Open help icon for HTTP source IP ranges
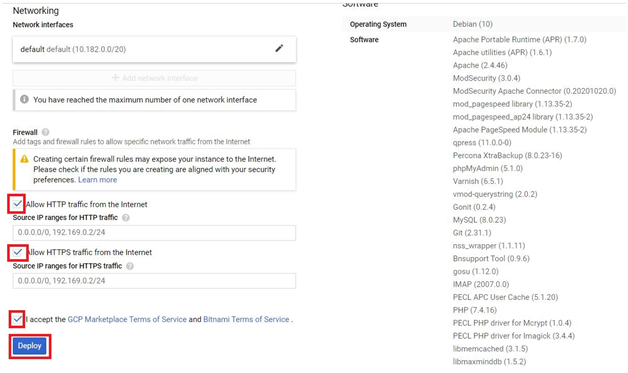 [x=126, y=218]
